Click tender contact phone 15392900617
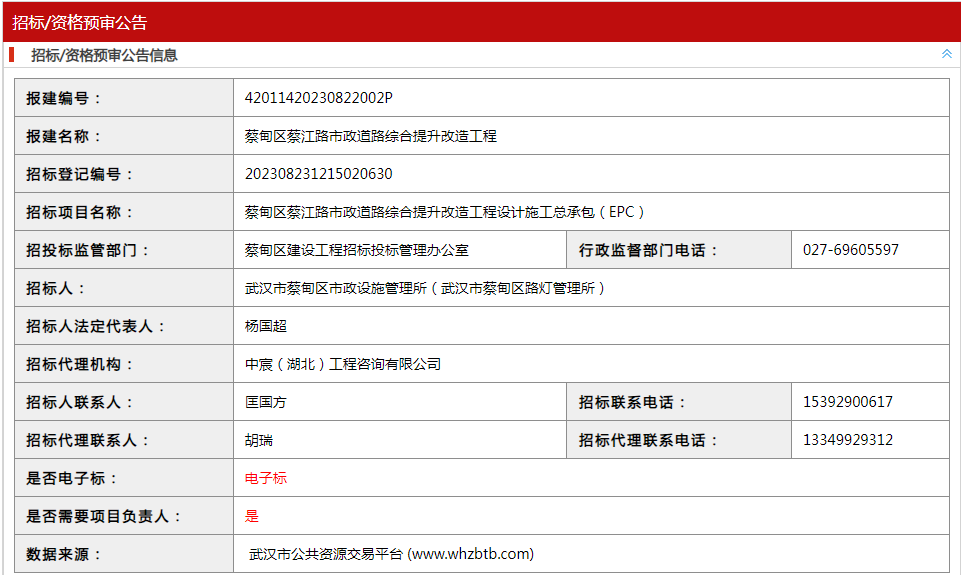Screen dimensions: 961x575 coord(848,402)
